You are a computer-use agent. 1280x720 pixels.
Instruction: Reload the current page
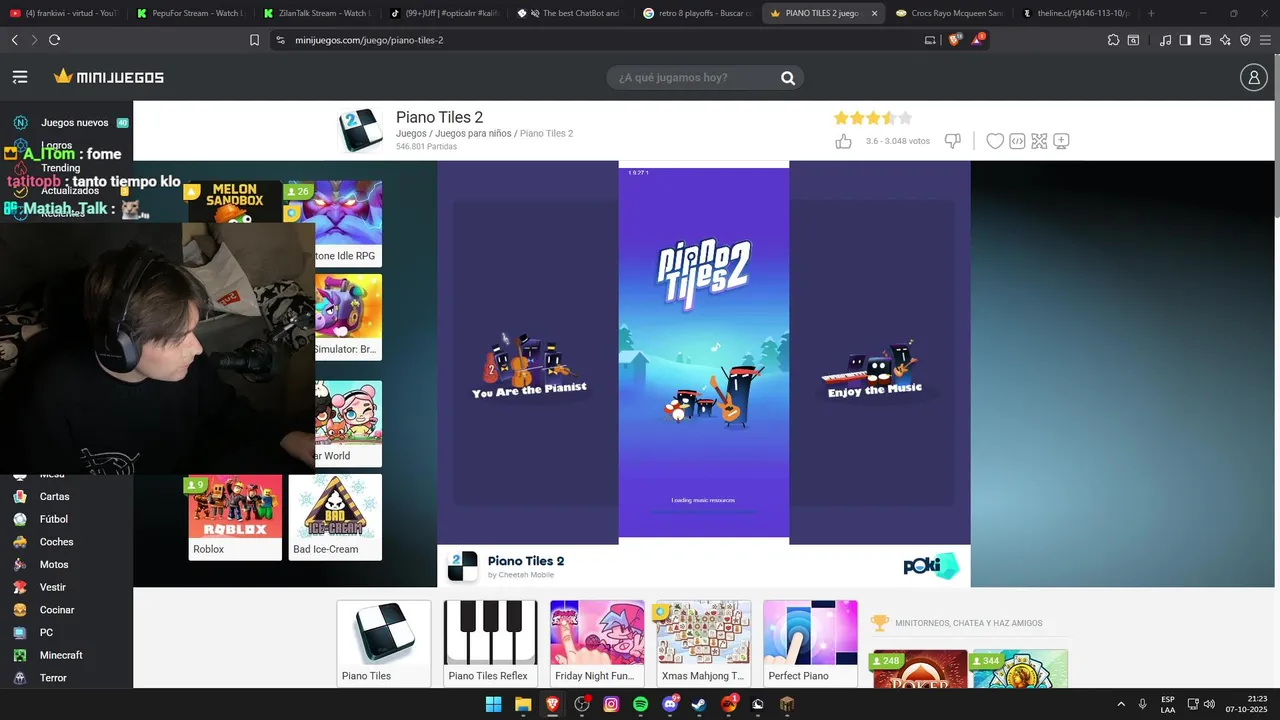[54, 40]
